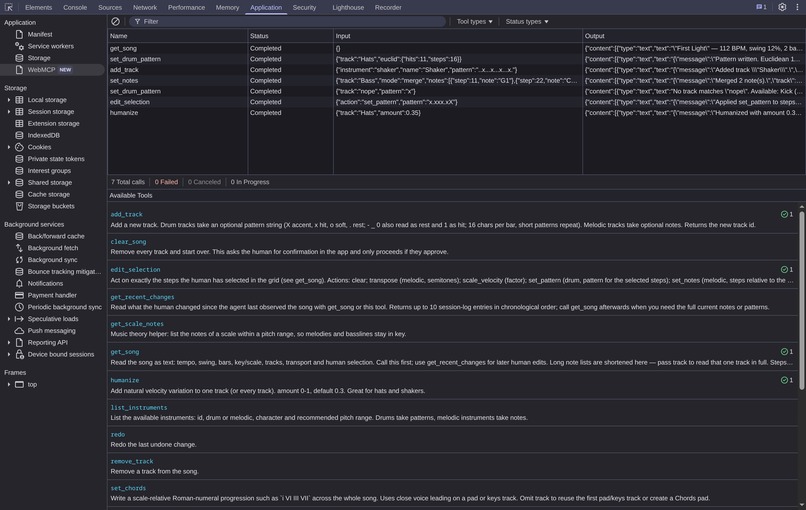Select the WebMCP sidebar item
The height and width of the screenshot is (510, 806).
[52, 70]
